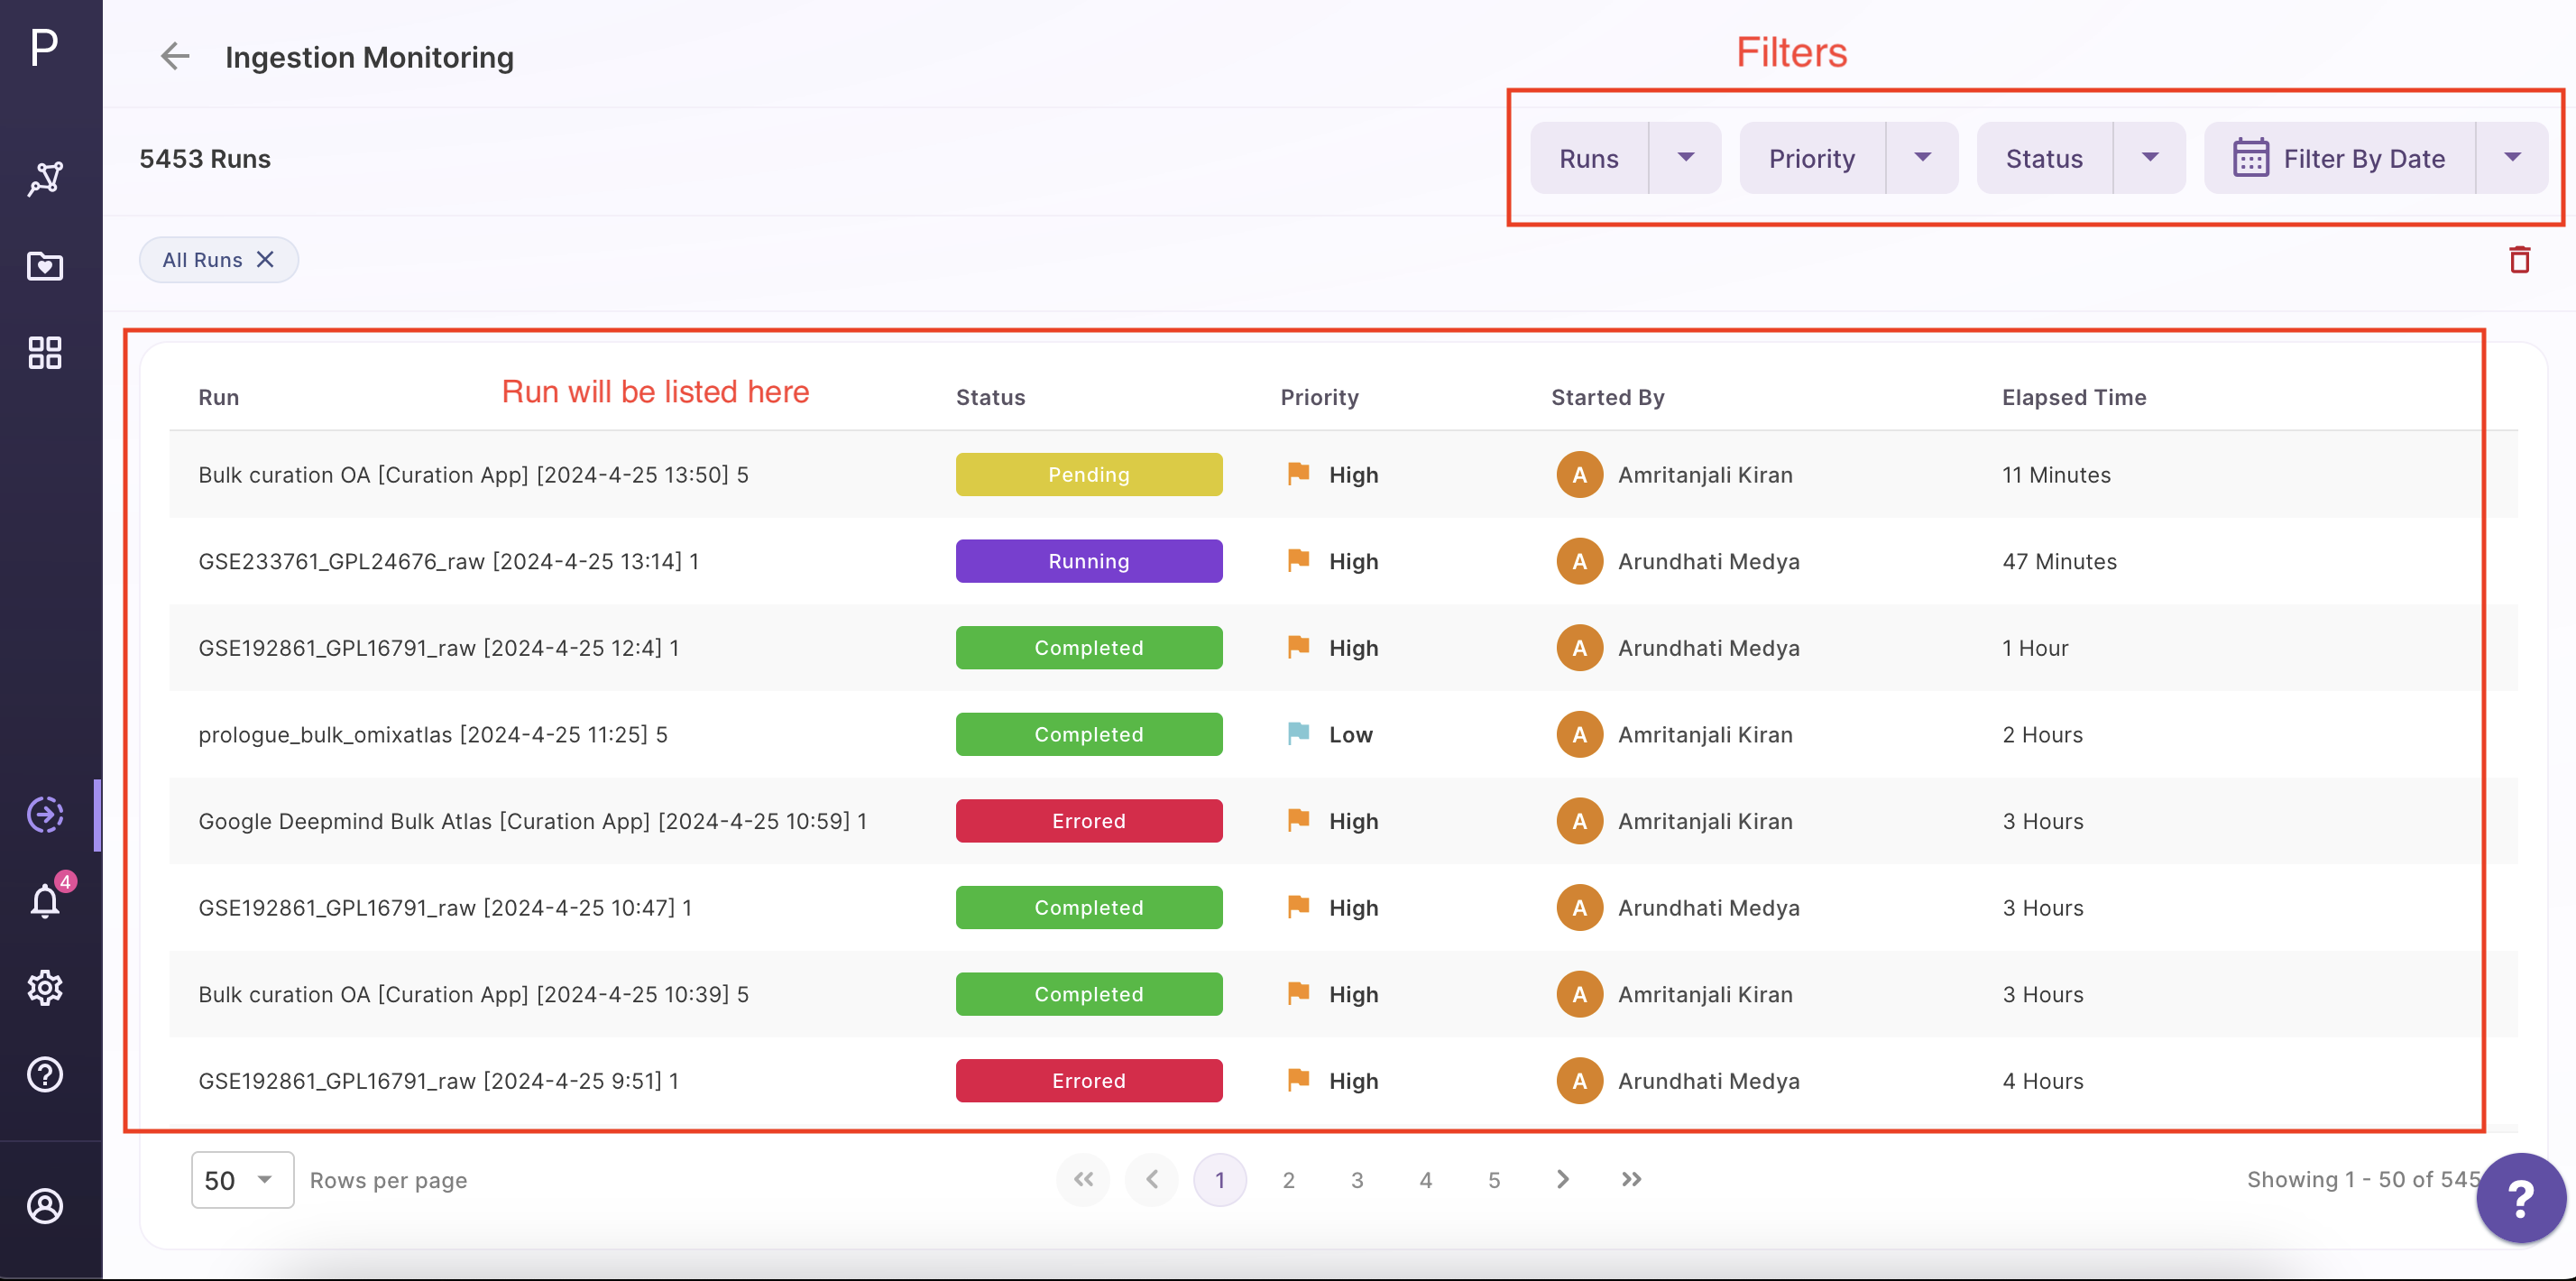Remove the All Runs filter chip

click(x=264, y=259)
